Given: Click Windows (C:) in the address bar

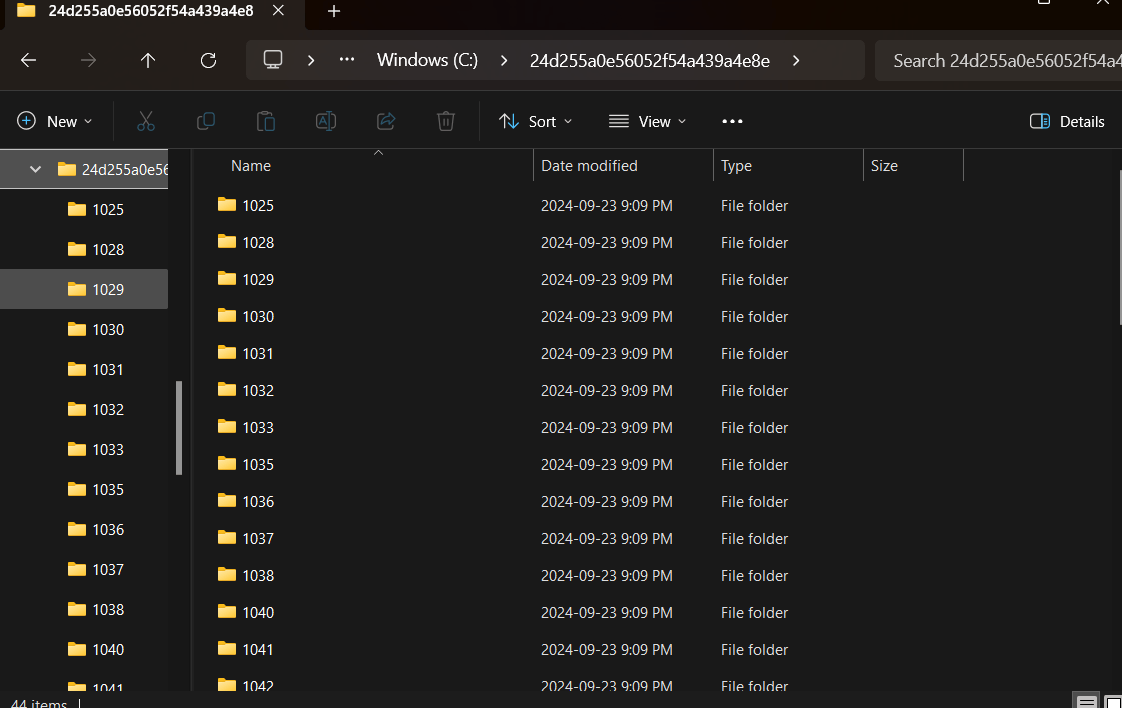Looking at the screenshot, I should coord(427,60).
